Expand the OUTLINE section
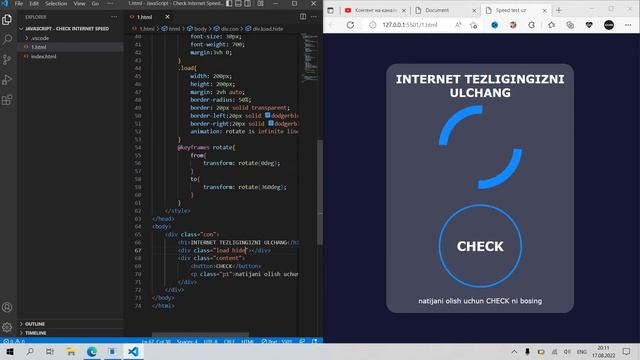The image size is (640, 360). point(70,324)
